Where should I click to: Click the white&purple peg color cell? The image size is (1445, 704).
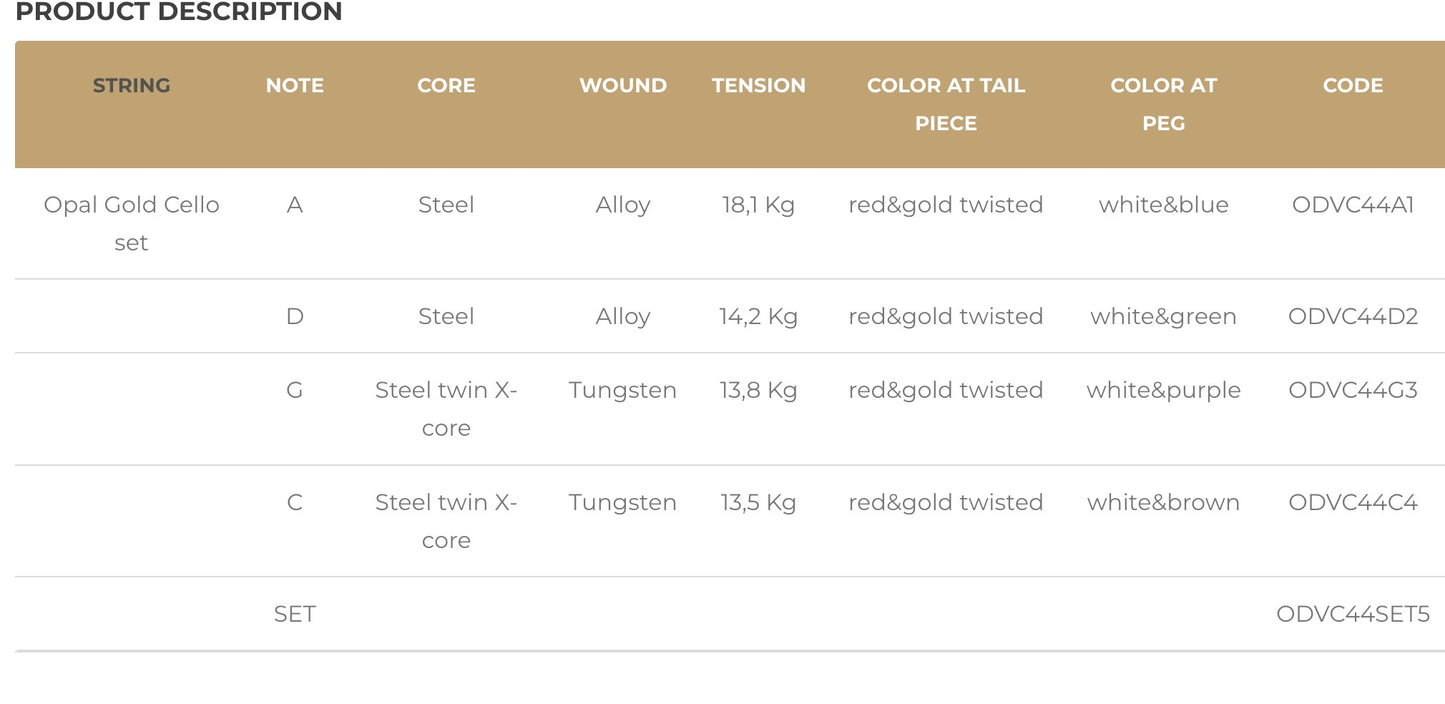(1163, 390)
